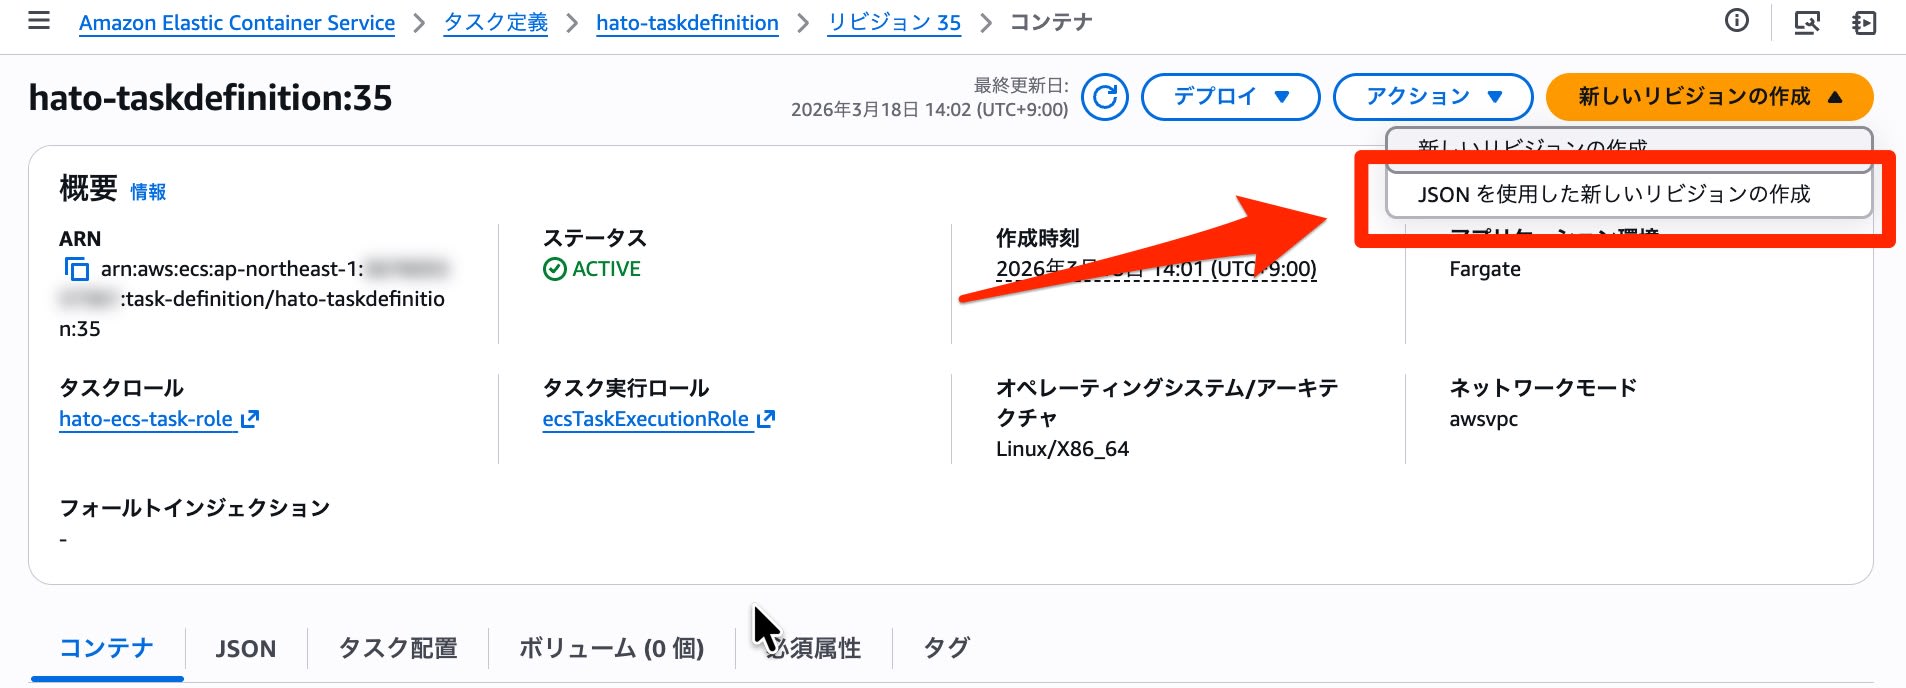This screenshot has height=688, width=1906.
Task: Collapse the 新しいリビジョンの作成 dropdown button
Action: coord(1708,97)
